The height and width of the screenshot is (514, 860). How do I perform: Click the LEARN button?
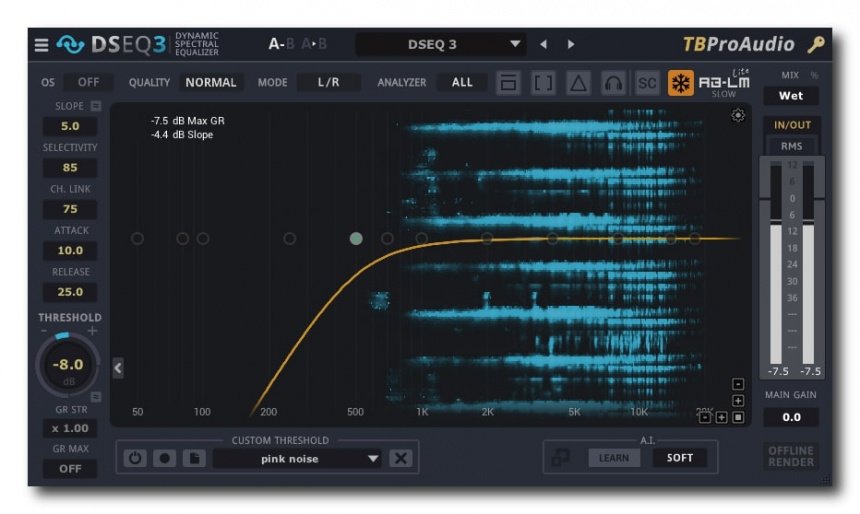point(614,457)
